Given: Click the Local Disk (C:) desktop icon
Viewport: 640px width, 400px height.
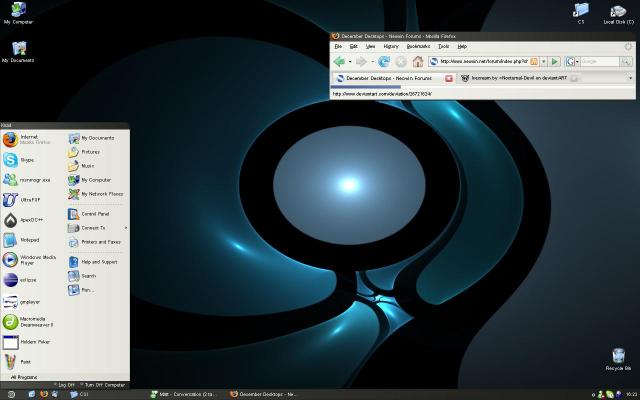Looking at the screenshot, I should [x=618, y=14].
